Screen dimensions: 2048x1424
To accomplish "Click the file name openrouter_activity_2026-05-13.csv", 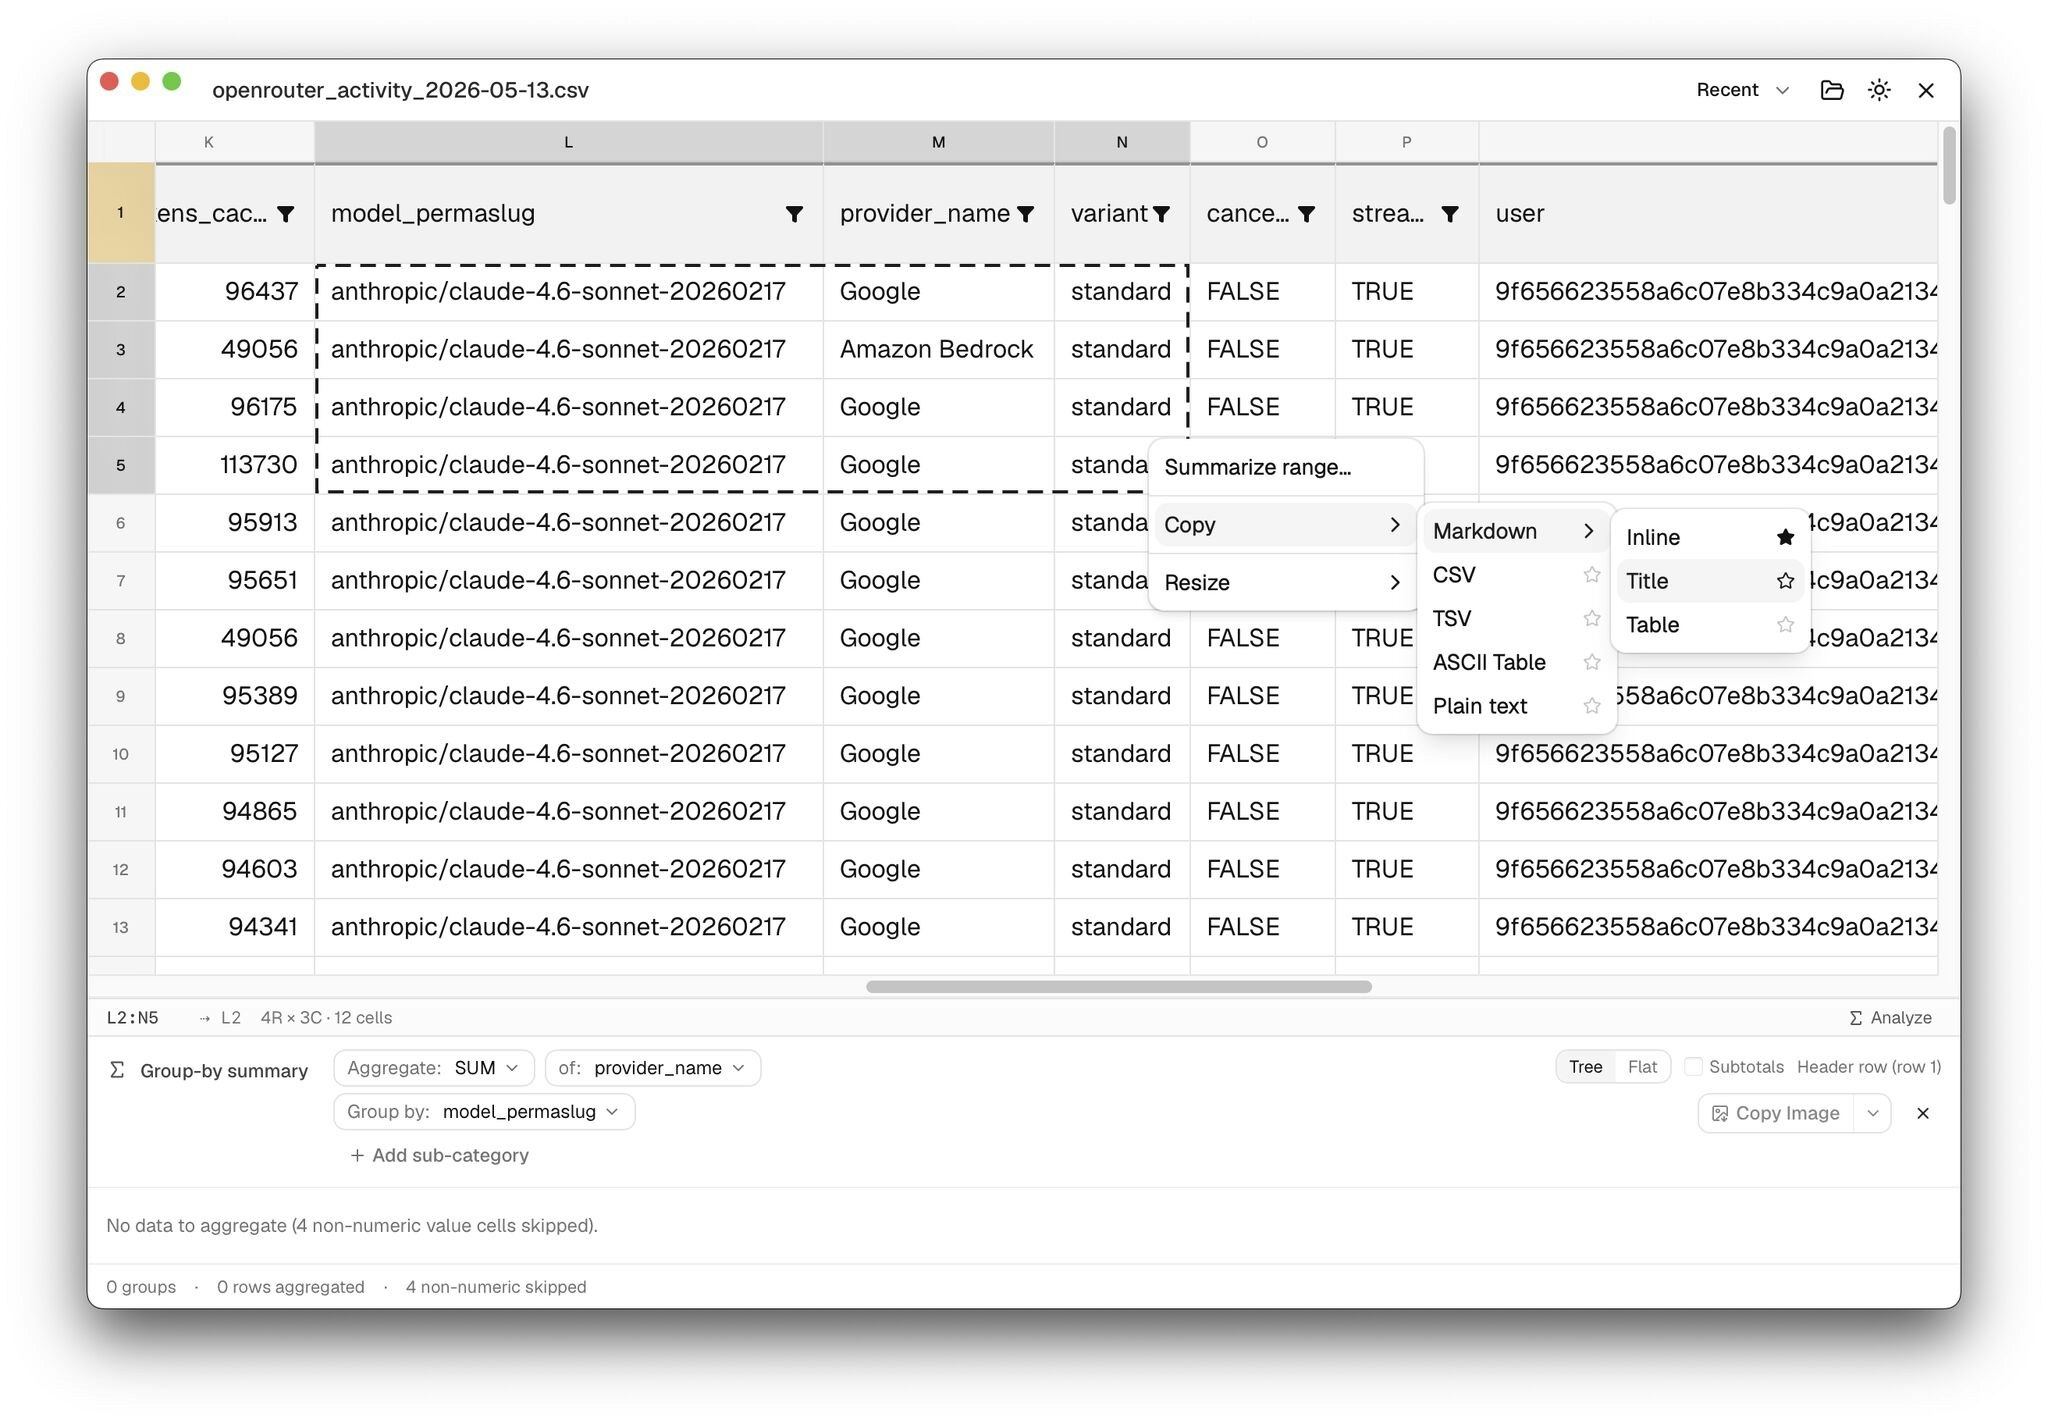I will pyautogui.click(x=400, y=90).
